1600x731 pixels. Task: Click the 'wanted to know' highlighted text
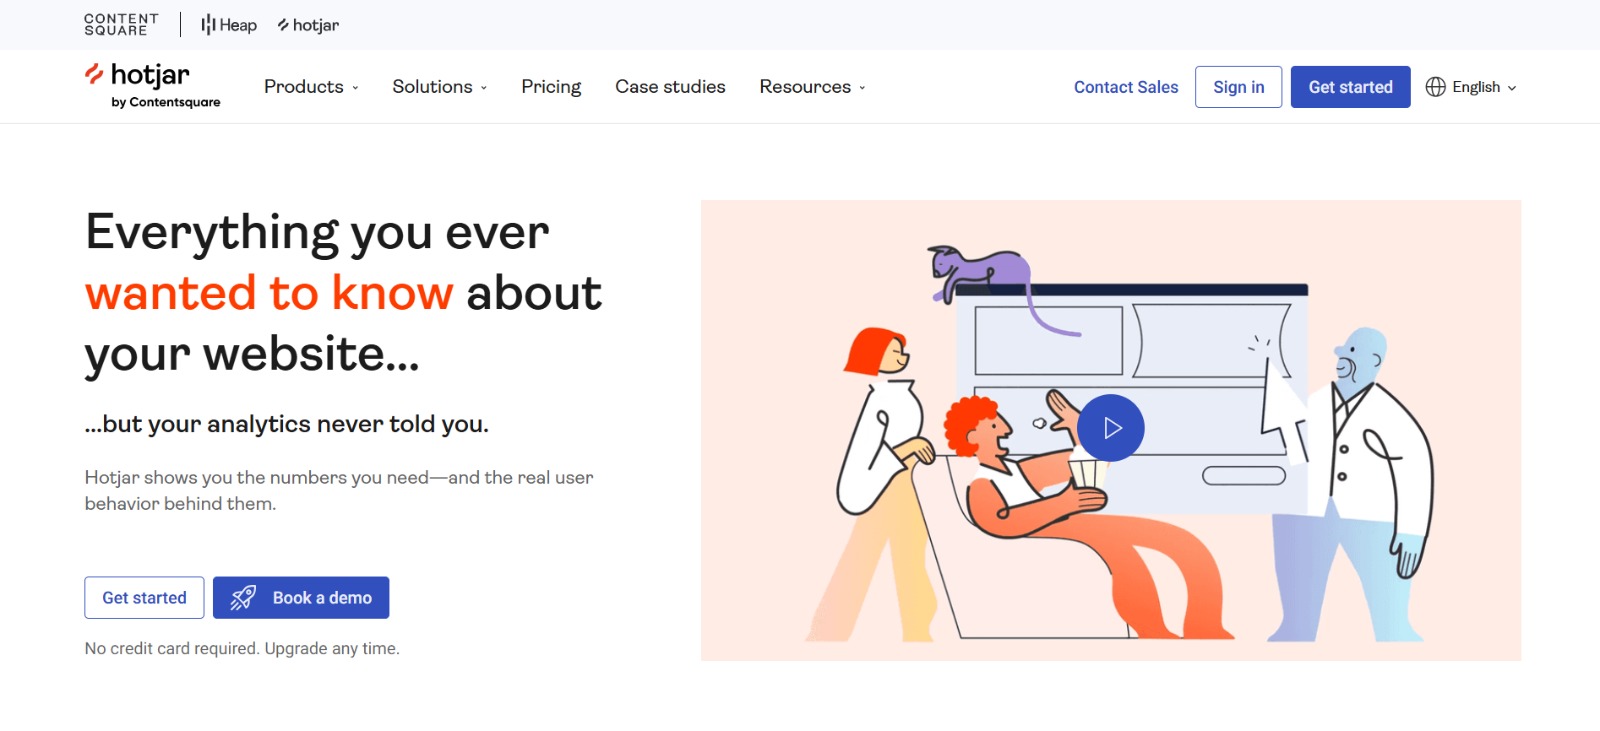[269, 293]
